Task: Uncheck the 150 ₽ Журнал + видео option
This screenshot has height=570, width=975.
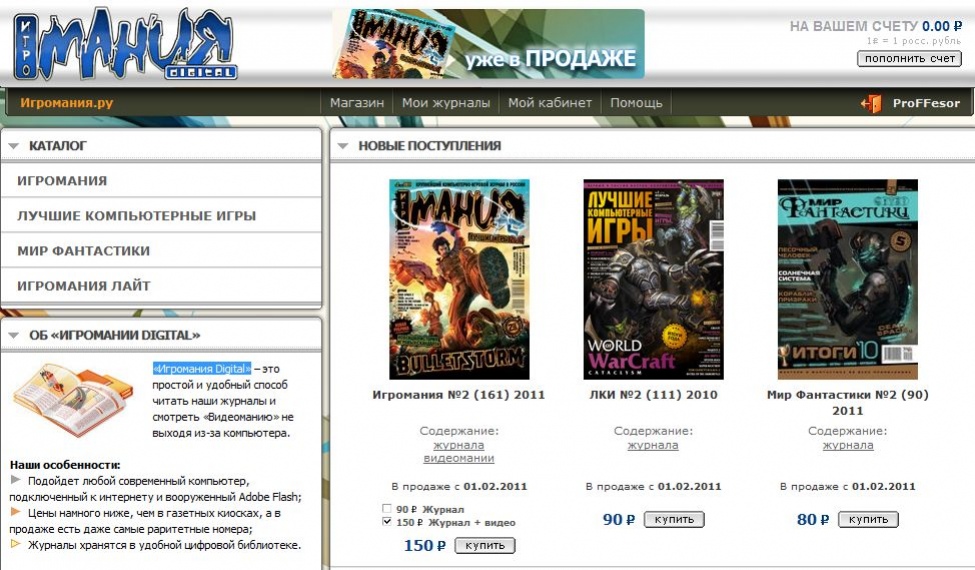Action: (x=387, y=522)
